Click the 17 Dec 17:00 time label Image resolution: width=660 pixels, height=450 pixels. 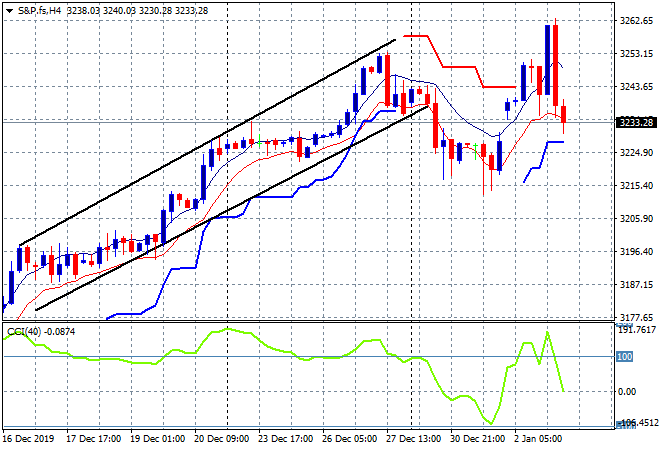(93, 439)
